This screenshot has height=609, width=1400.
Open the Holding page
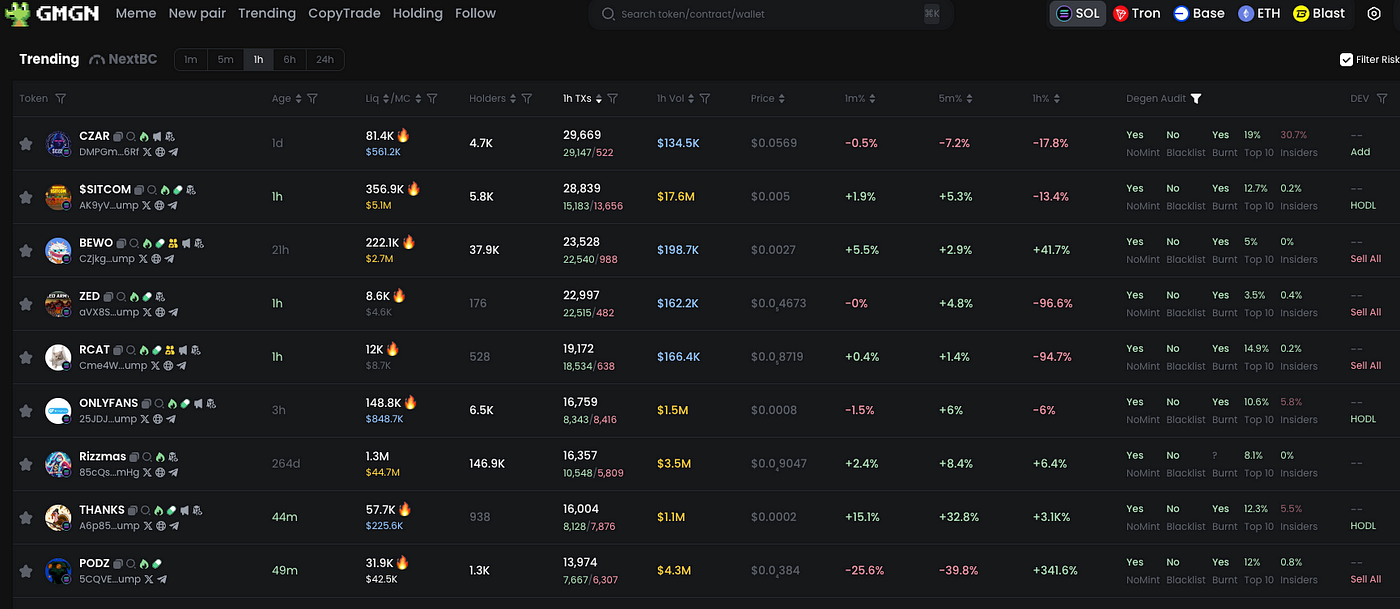tap(418, 13)
